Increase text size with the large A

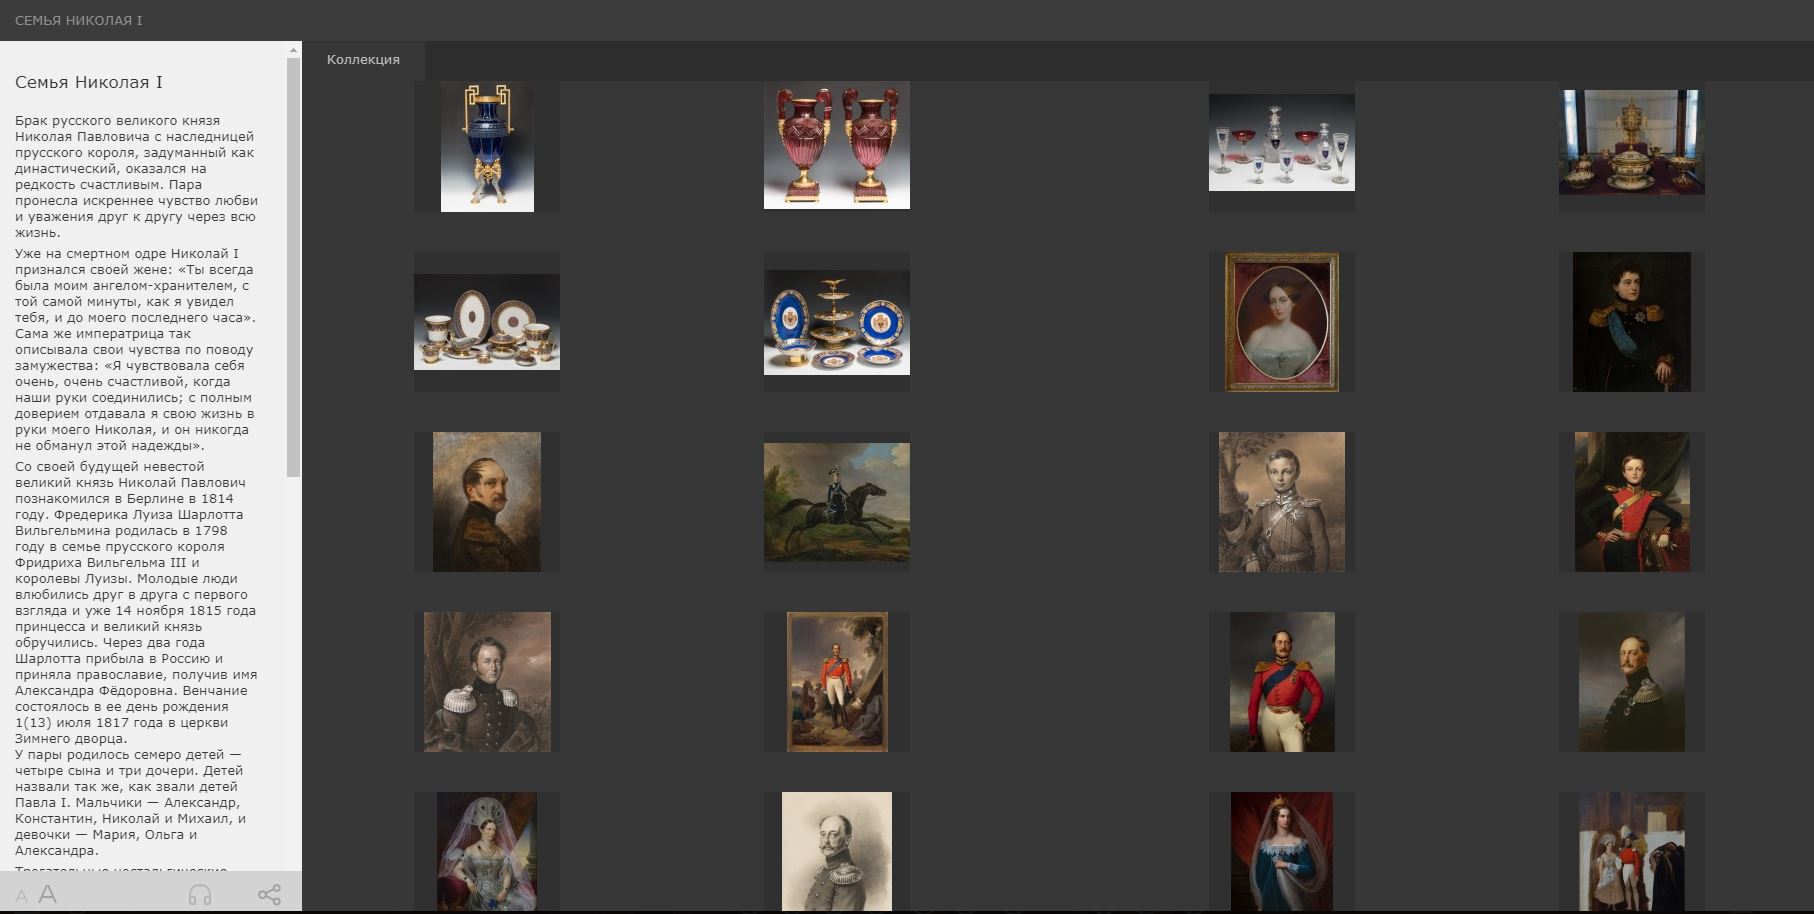coord(47,895)
